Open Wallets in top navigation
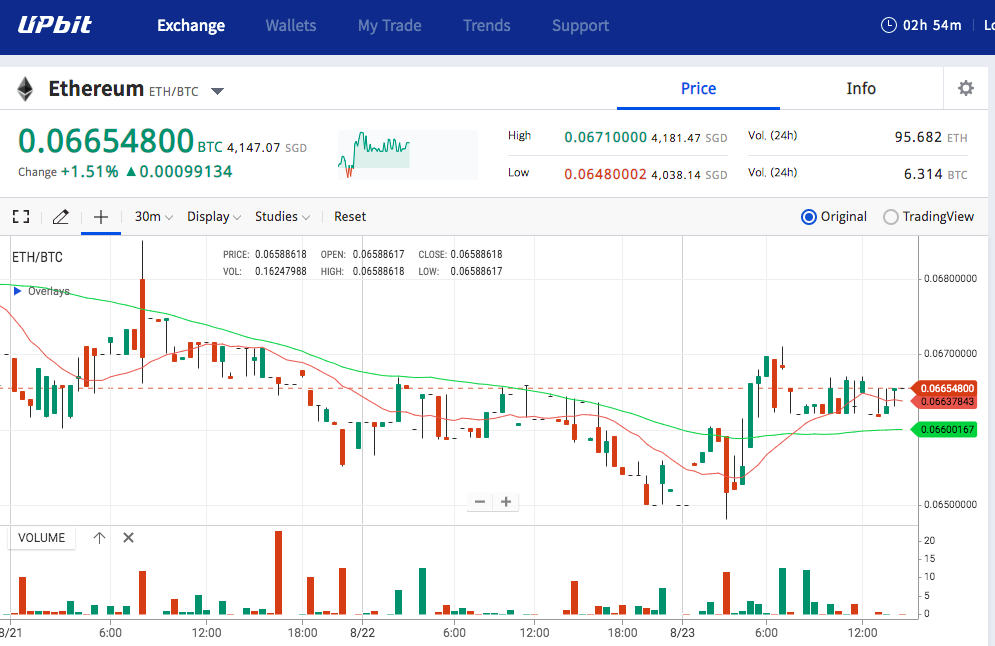The height and width of the screenshot is (646, 995). point(291,25)
